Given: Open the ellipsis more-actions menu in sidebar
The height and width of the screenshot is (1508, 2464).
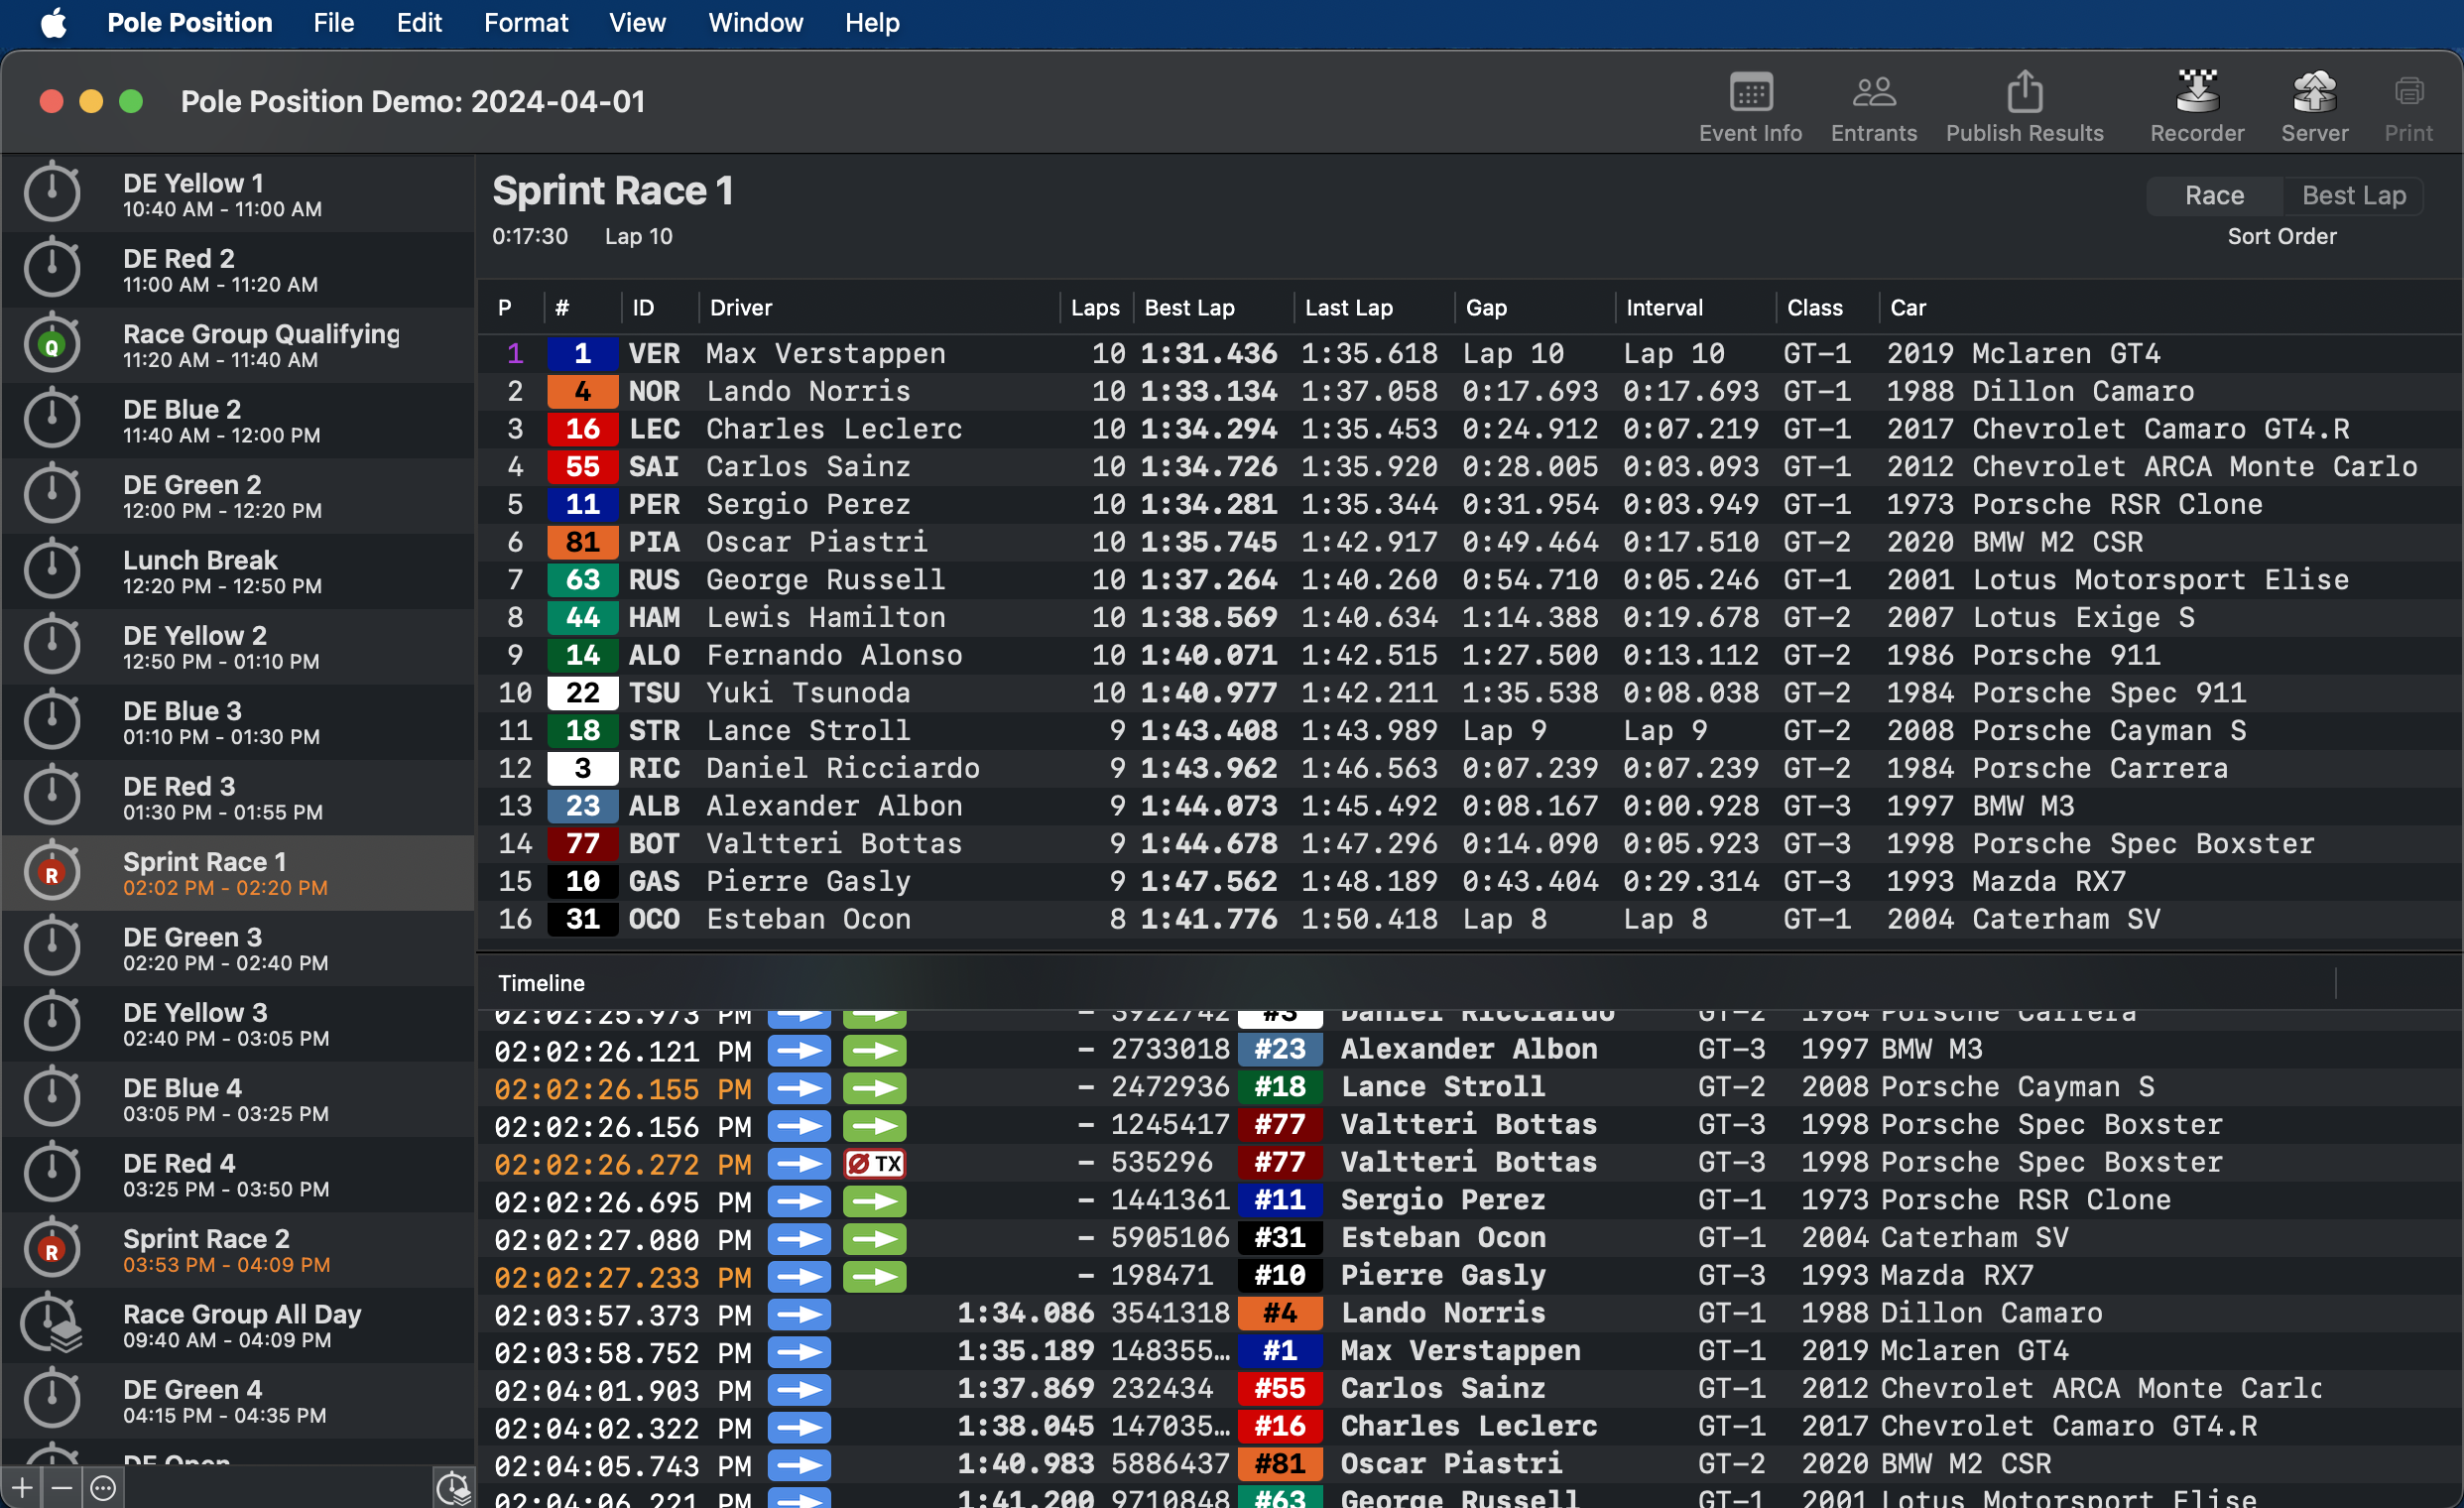Looking at the screenshot, I should pos(103,1488).
